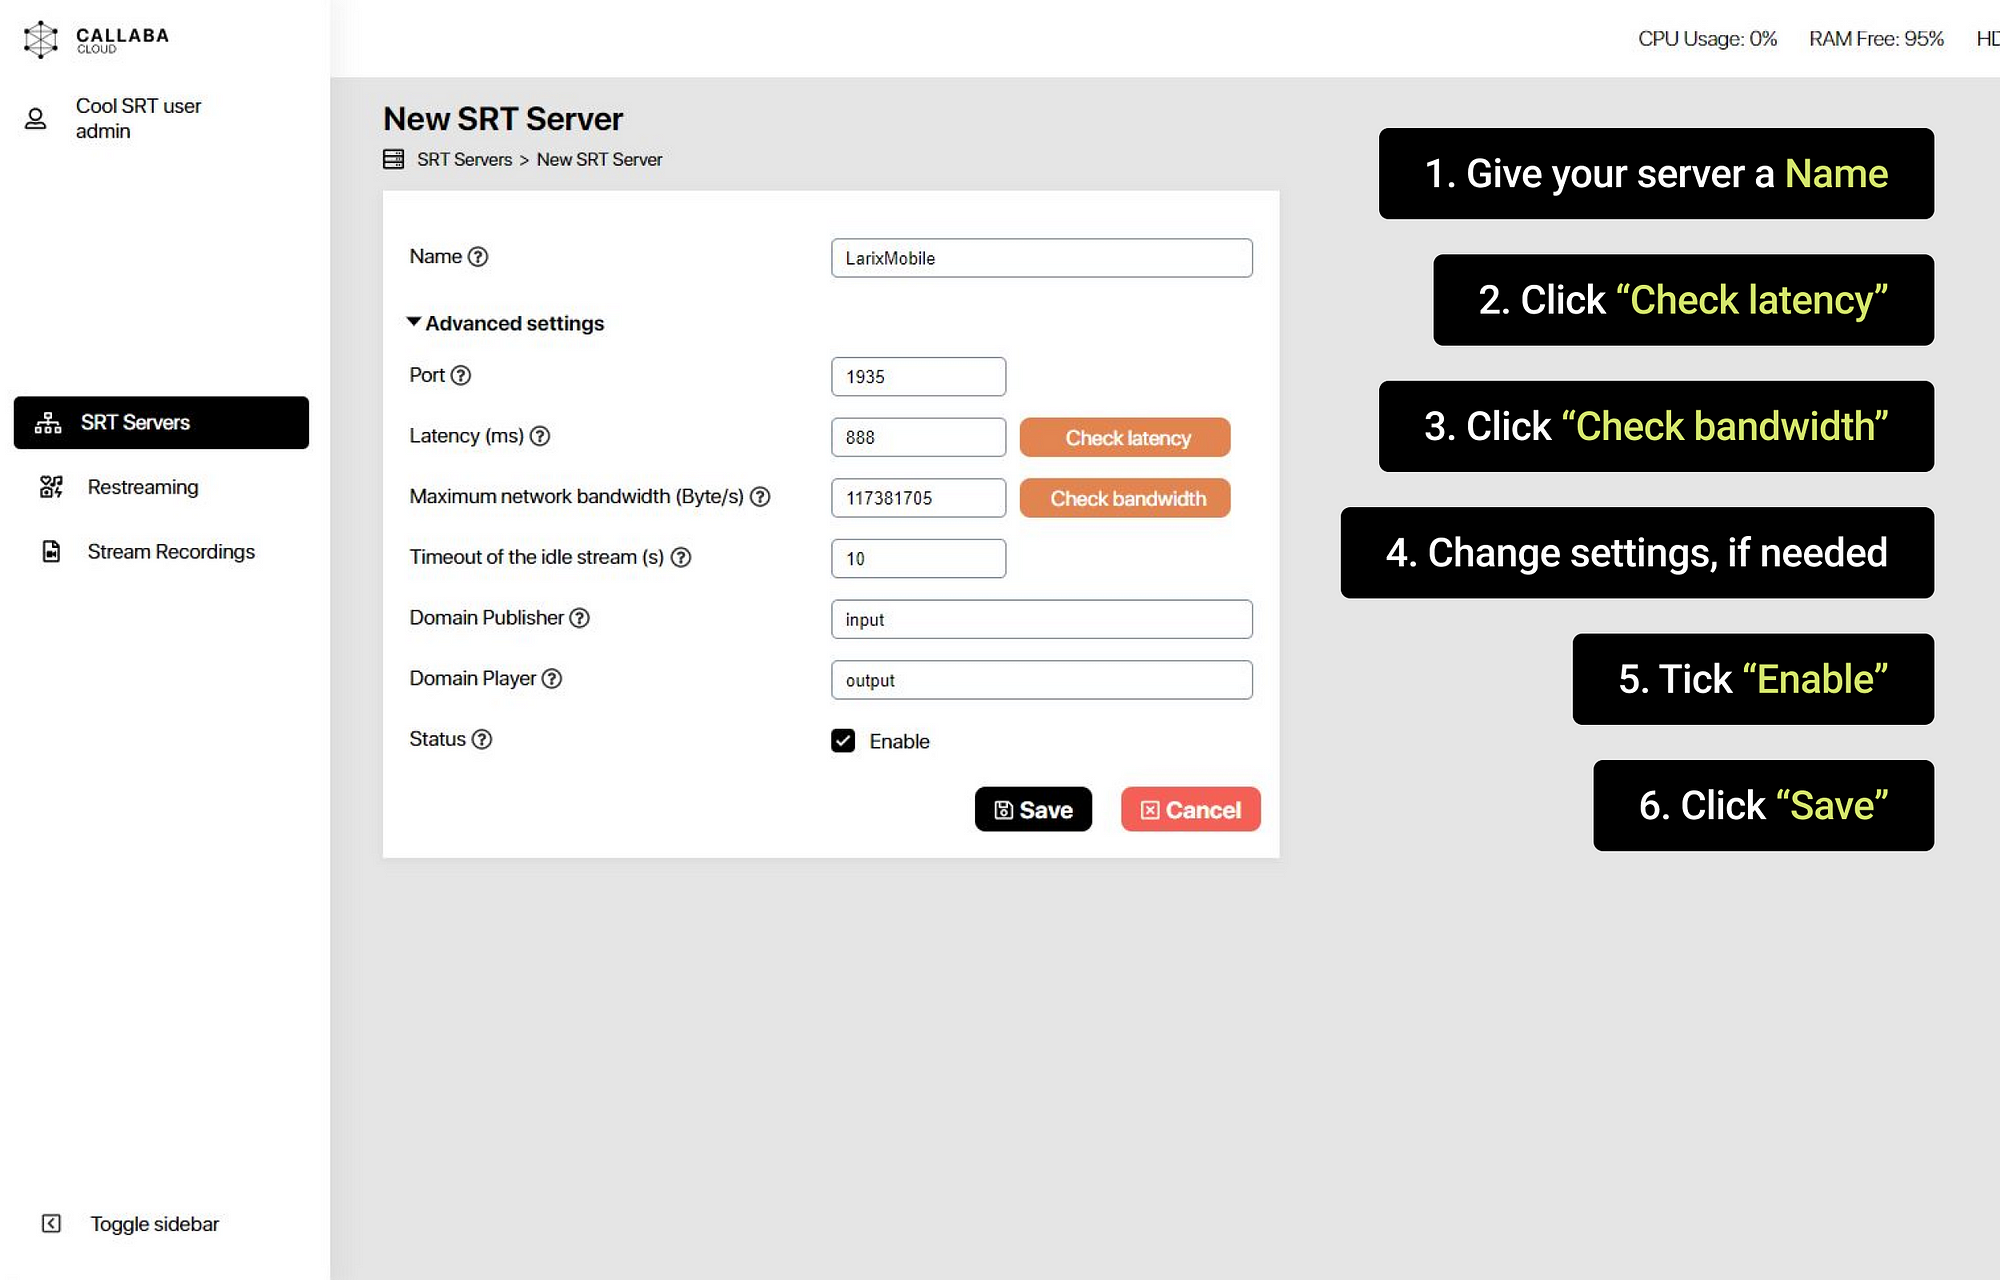The height and width of the screenshot is (1280, 2000).
Task: Click the Name input field
Action: click(1041, 258)
